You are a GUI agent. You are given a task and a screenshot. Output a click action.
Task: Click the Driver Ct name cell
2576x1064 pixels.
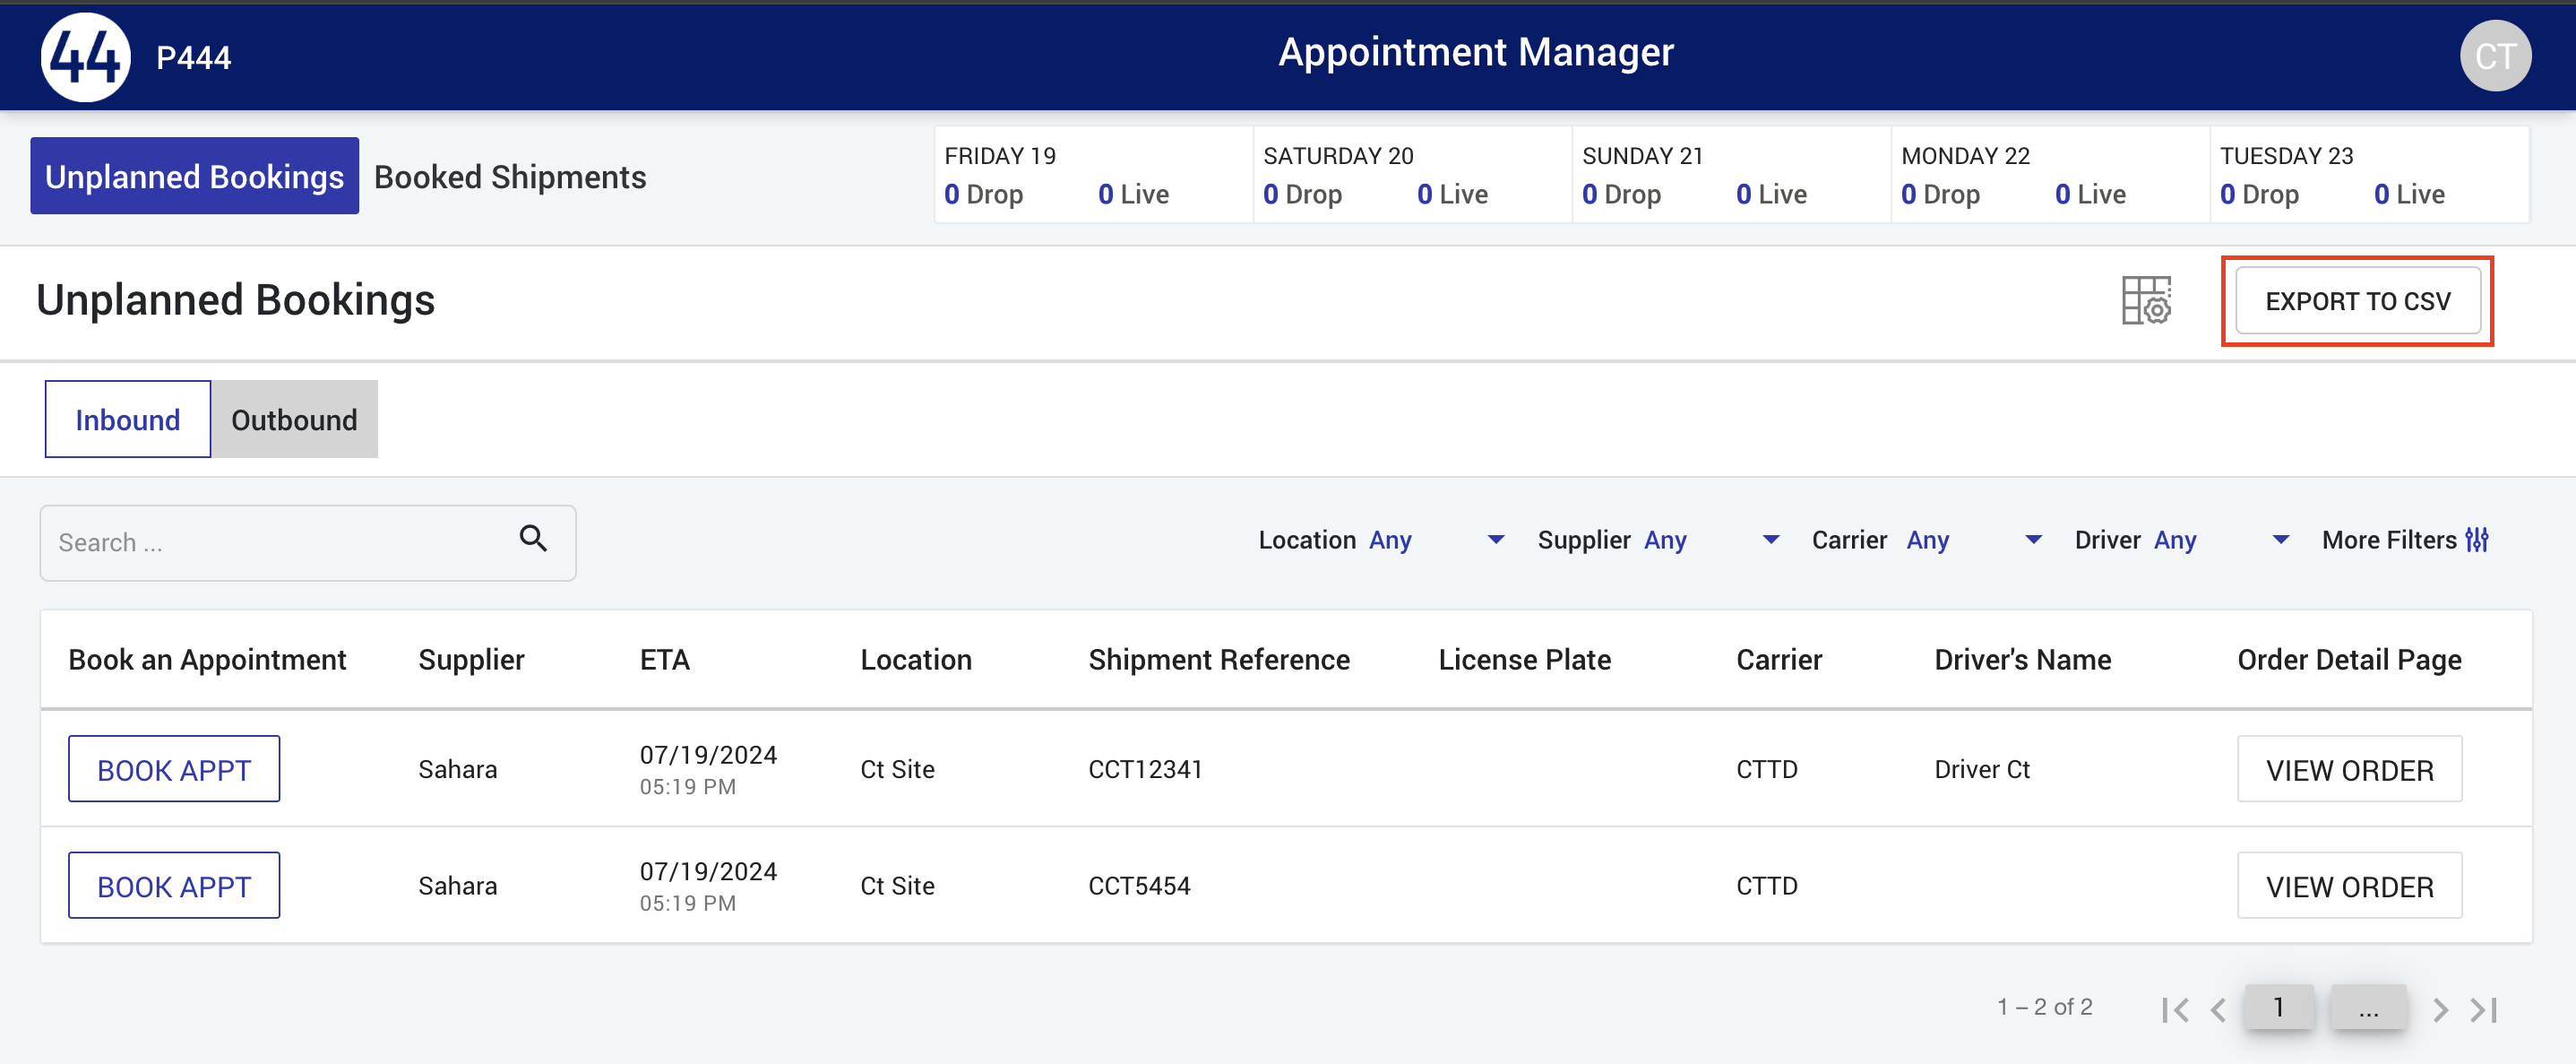pyautogui.click(x=1981, y=769)
